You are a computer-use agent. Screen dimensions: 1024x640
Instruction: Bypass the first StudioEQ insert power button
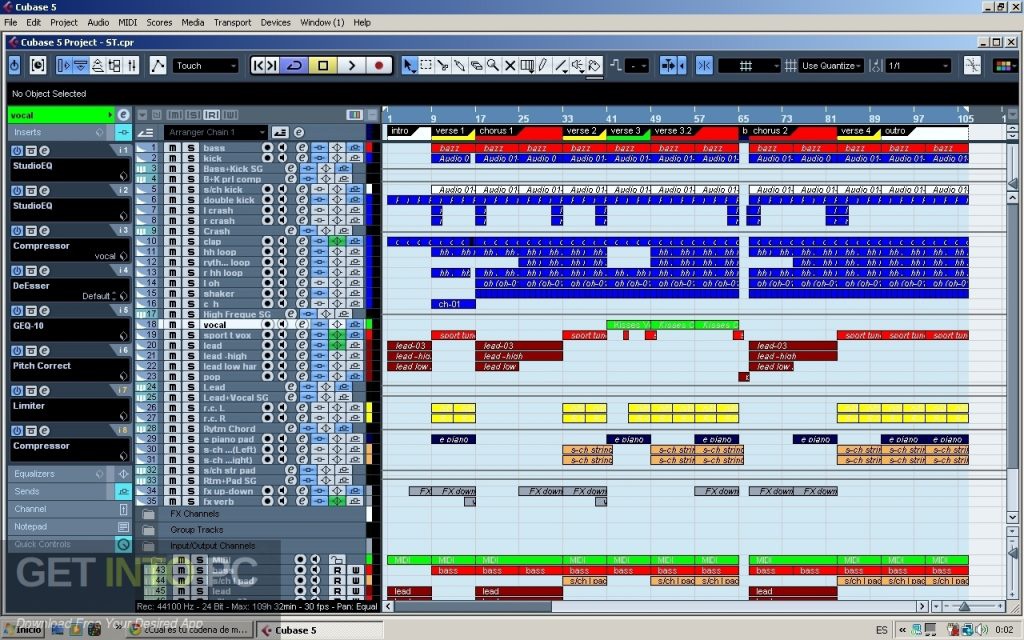click(x=17, y=150)
